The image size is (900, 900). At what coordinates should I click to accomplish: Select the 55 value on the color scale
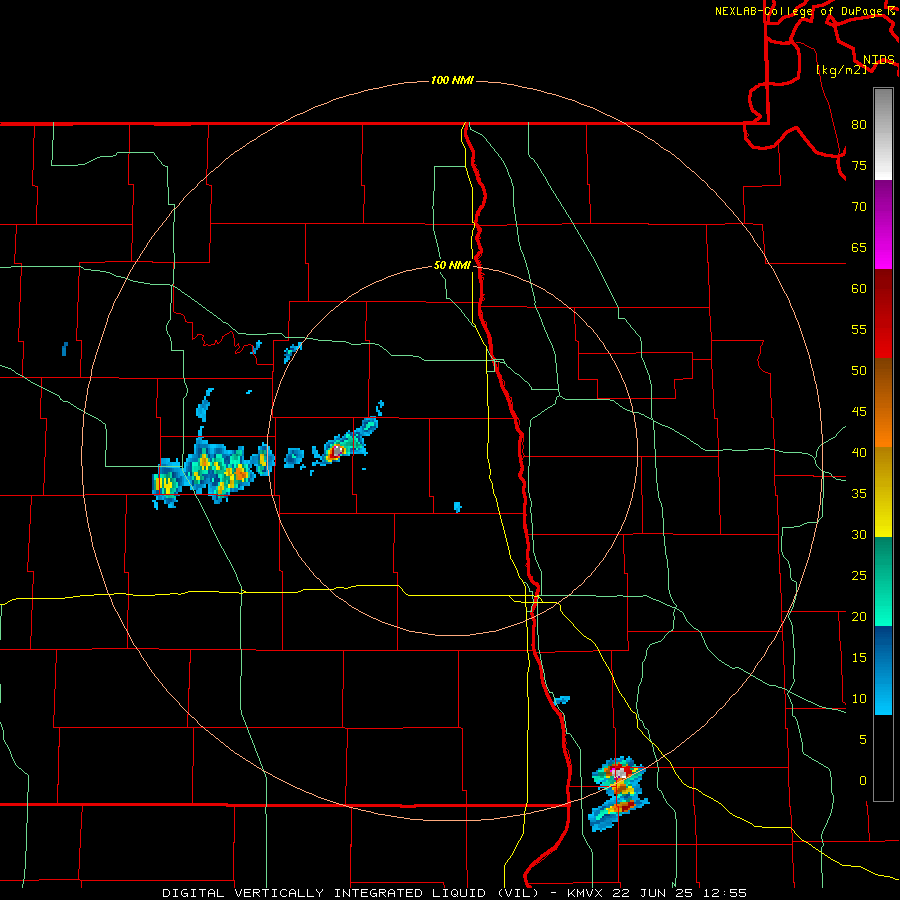(x=859, y=329)
